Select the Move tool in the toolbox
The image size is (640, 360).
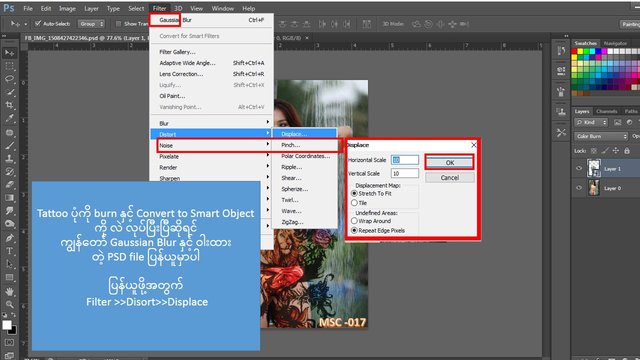click(x=9, y=53)
